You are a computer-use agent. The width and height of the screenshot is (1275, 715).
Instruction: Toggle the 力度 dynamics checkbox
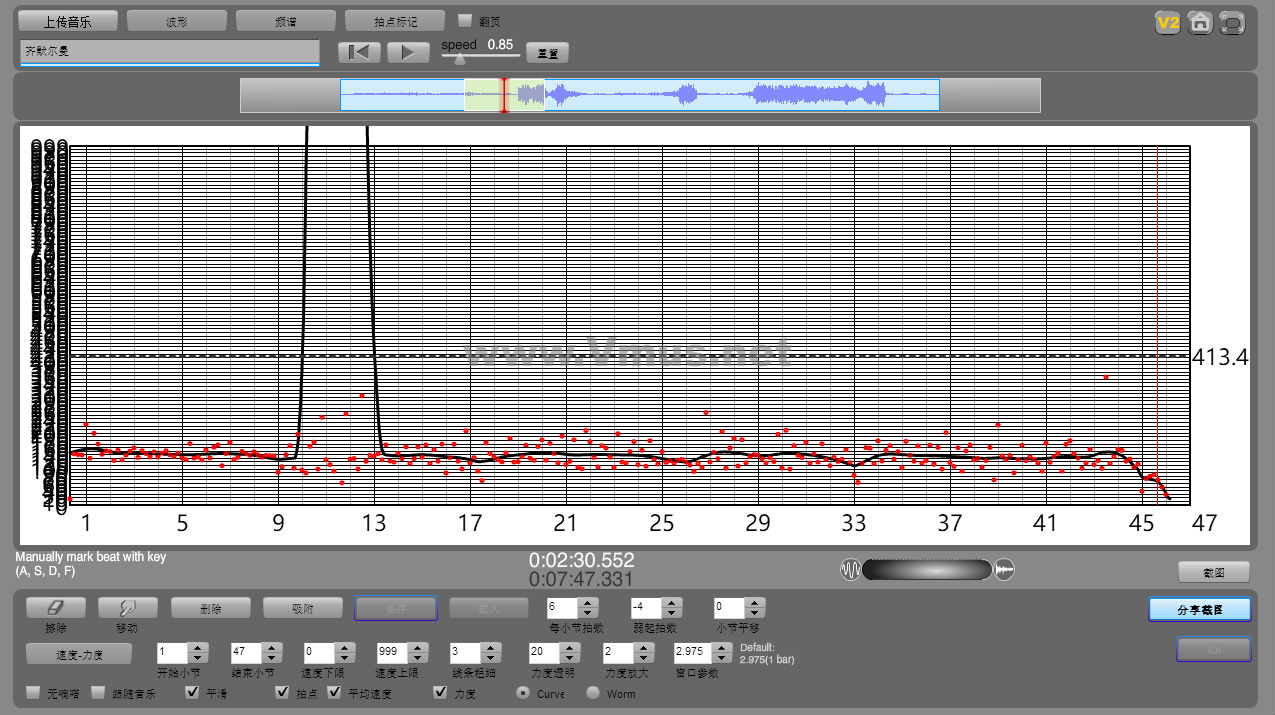tap(440, 692)
